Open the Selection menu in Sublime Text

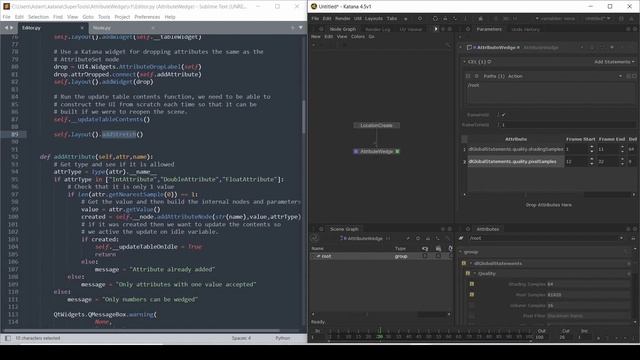point(38,17)
